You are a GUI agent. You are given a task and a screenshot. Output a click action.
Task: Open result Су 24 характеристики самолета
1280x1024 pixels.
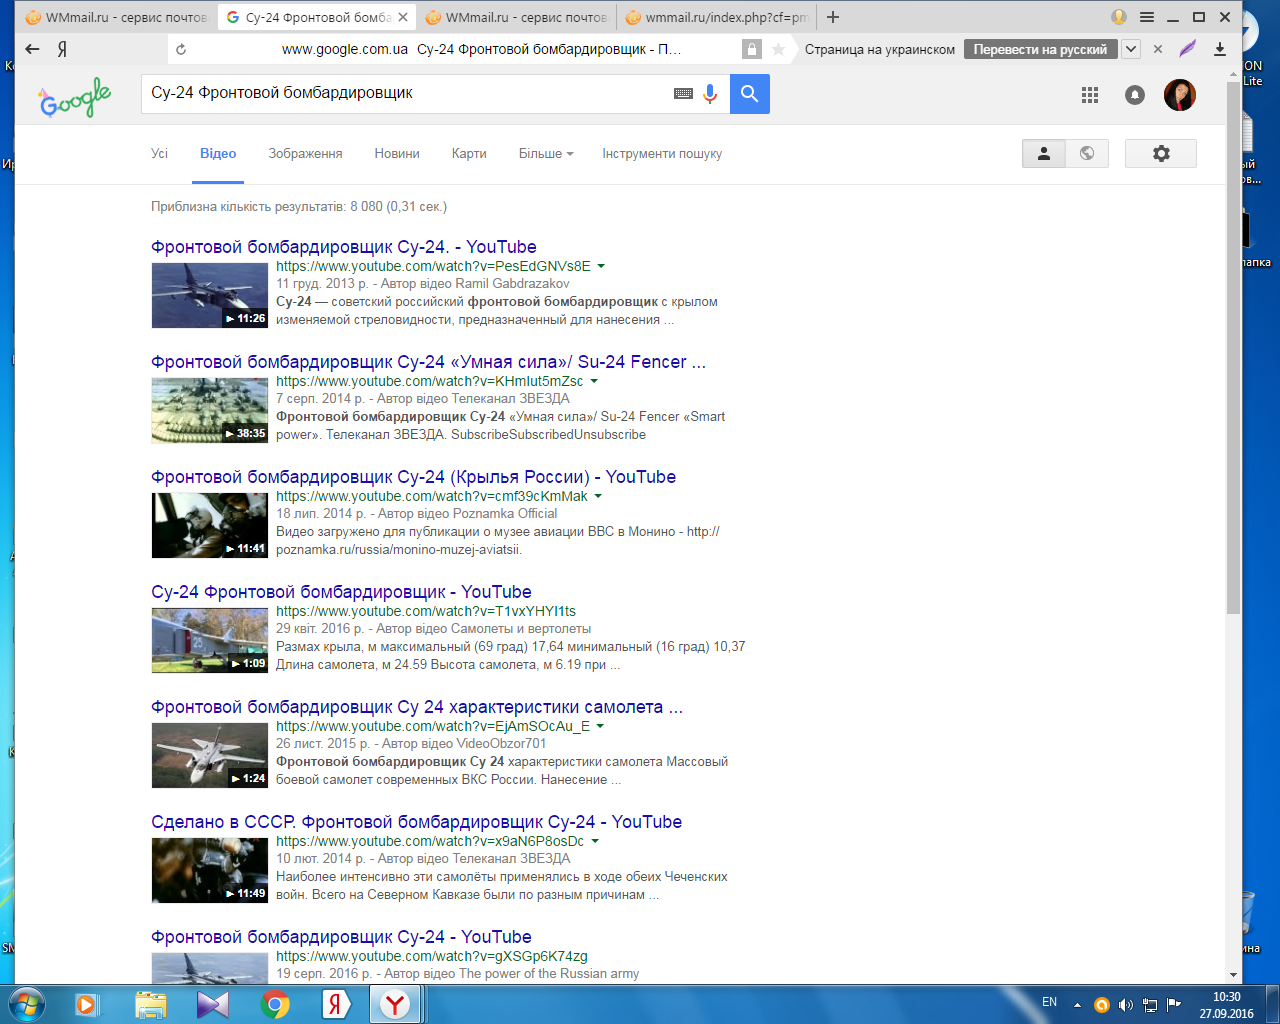click(417, 707)
